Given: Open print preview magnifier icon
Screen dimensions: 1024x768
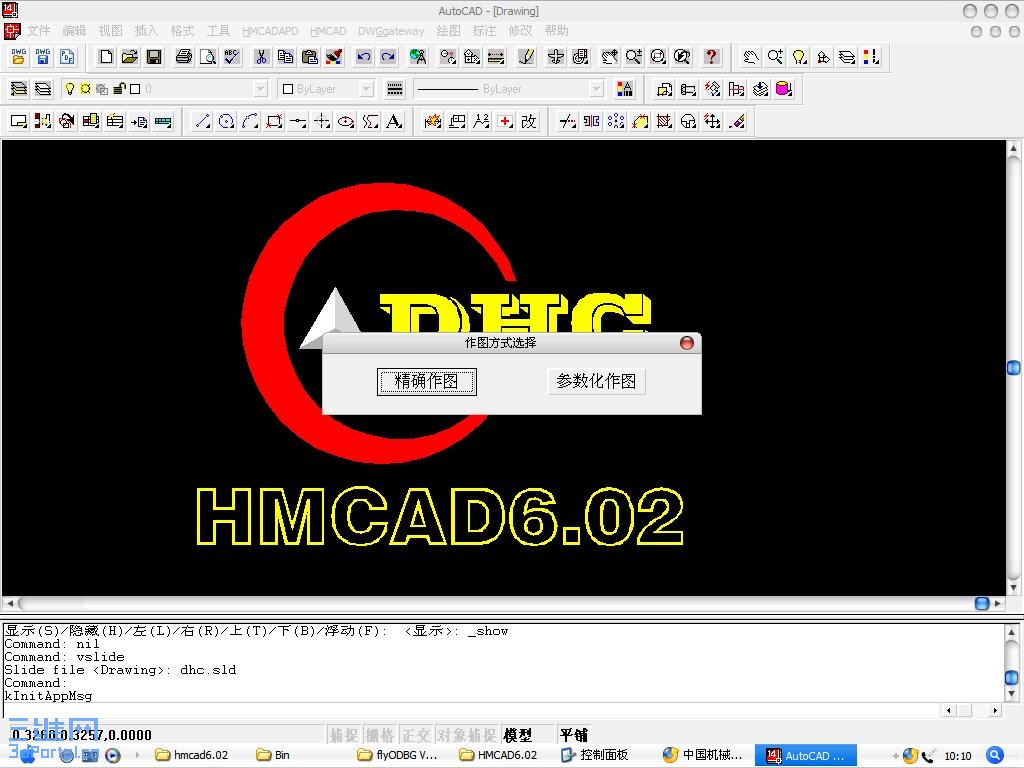Looking at the screenshot, I should coord(208,57).
